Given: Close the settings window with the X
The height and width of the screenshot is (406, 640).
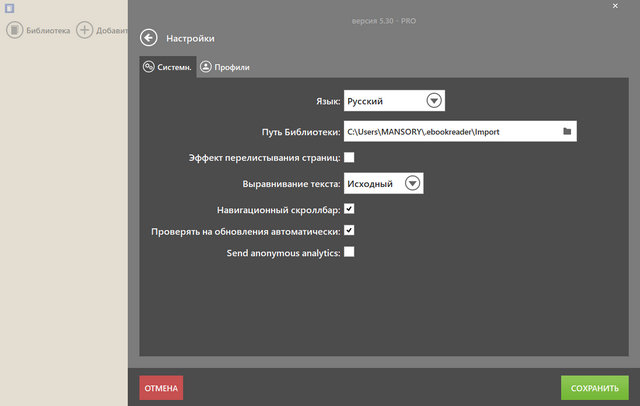Looking at the screenshot, I should coord(614,7).
